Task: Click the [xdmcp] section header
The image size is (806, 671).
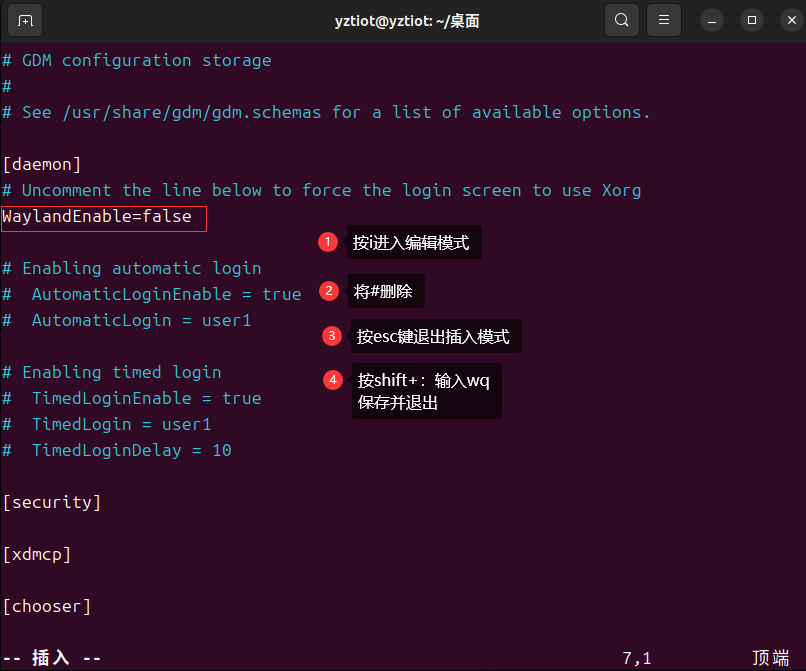Action: 36,554
